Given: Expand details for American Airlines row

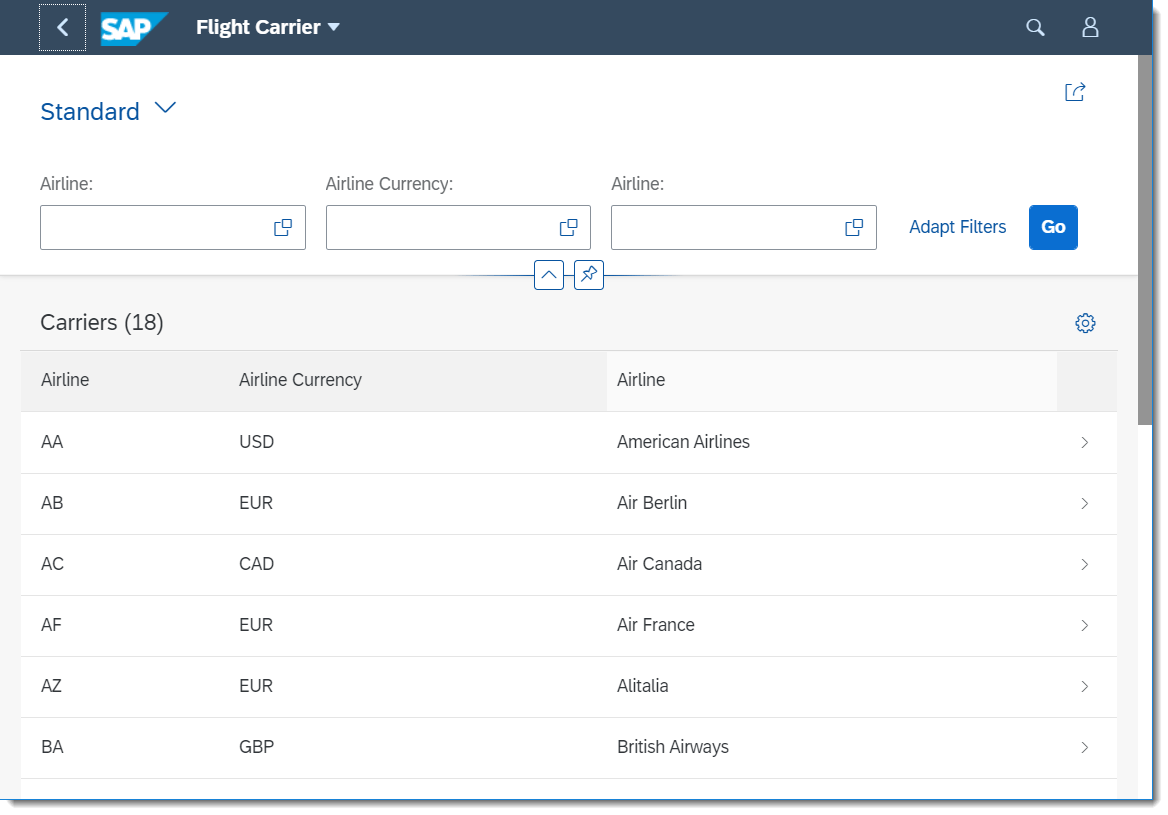Looking at the screenshot, I should pos(1085,441).
